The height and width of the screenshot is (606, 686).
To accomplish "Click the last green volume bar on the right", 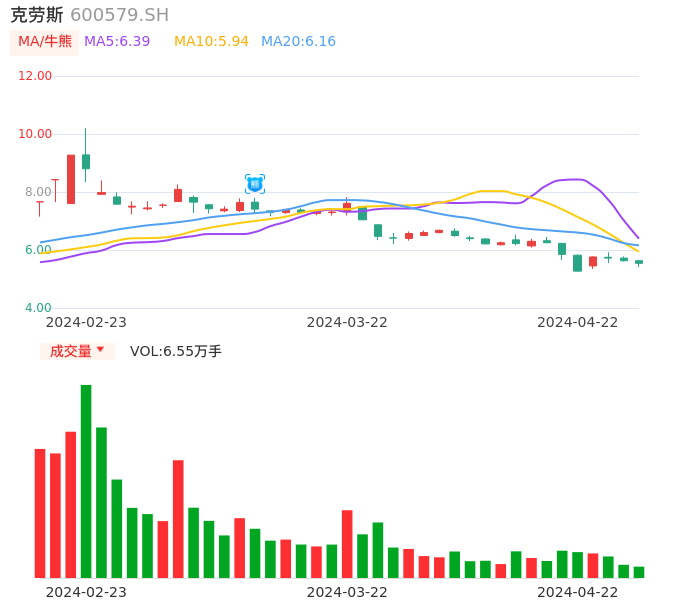I will point(639,572).
